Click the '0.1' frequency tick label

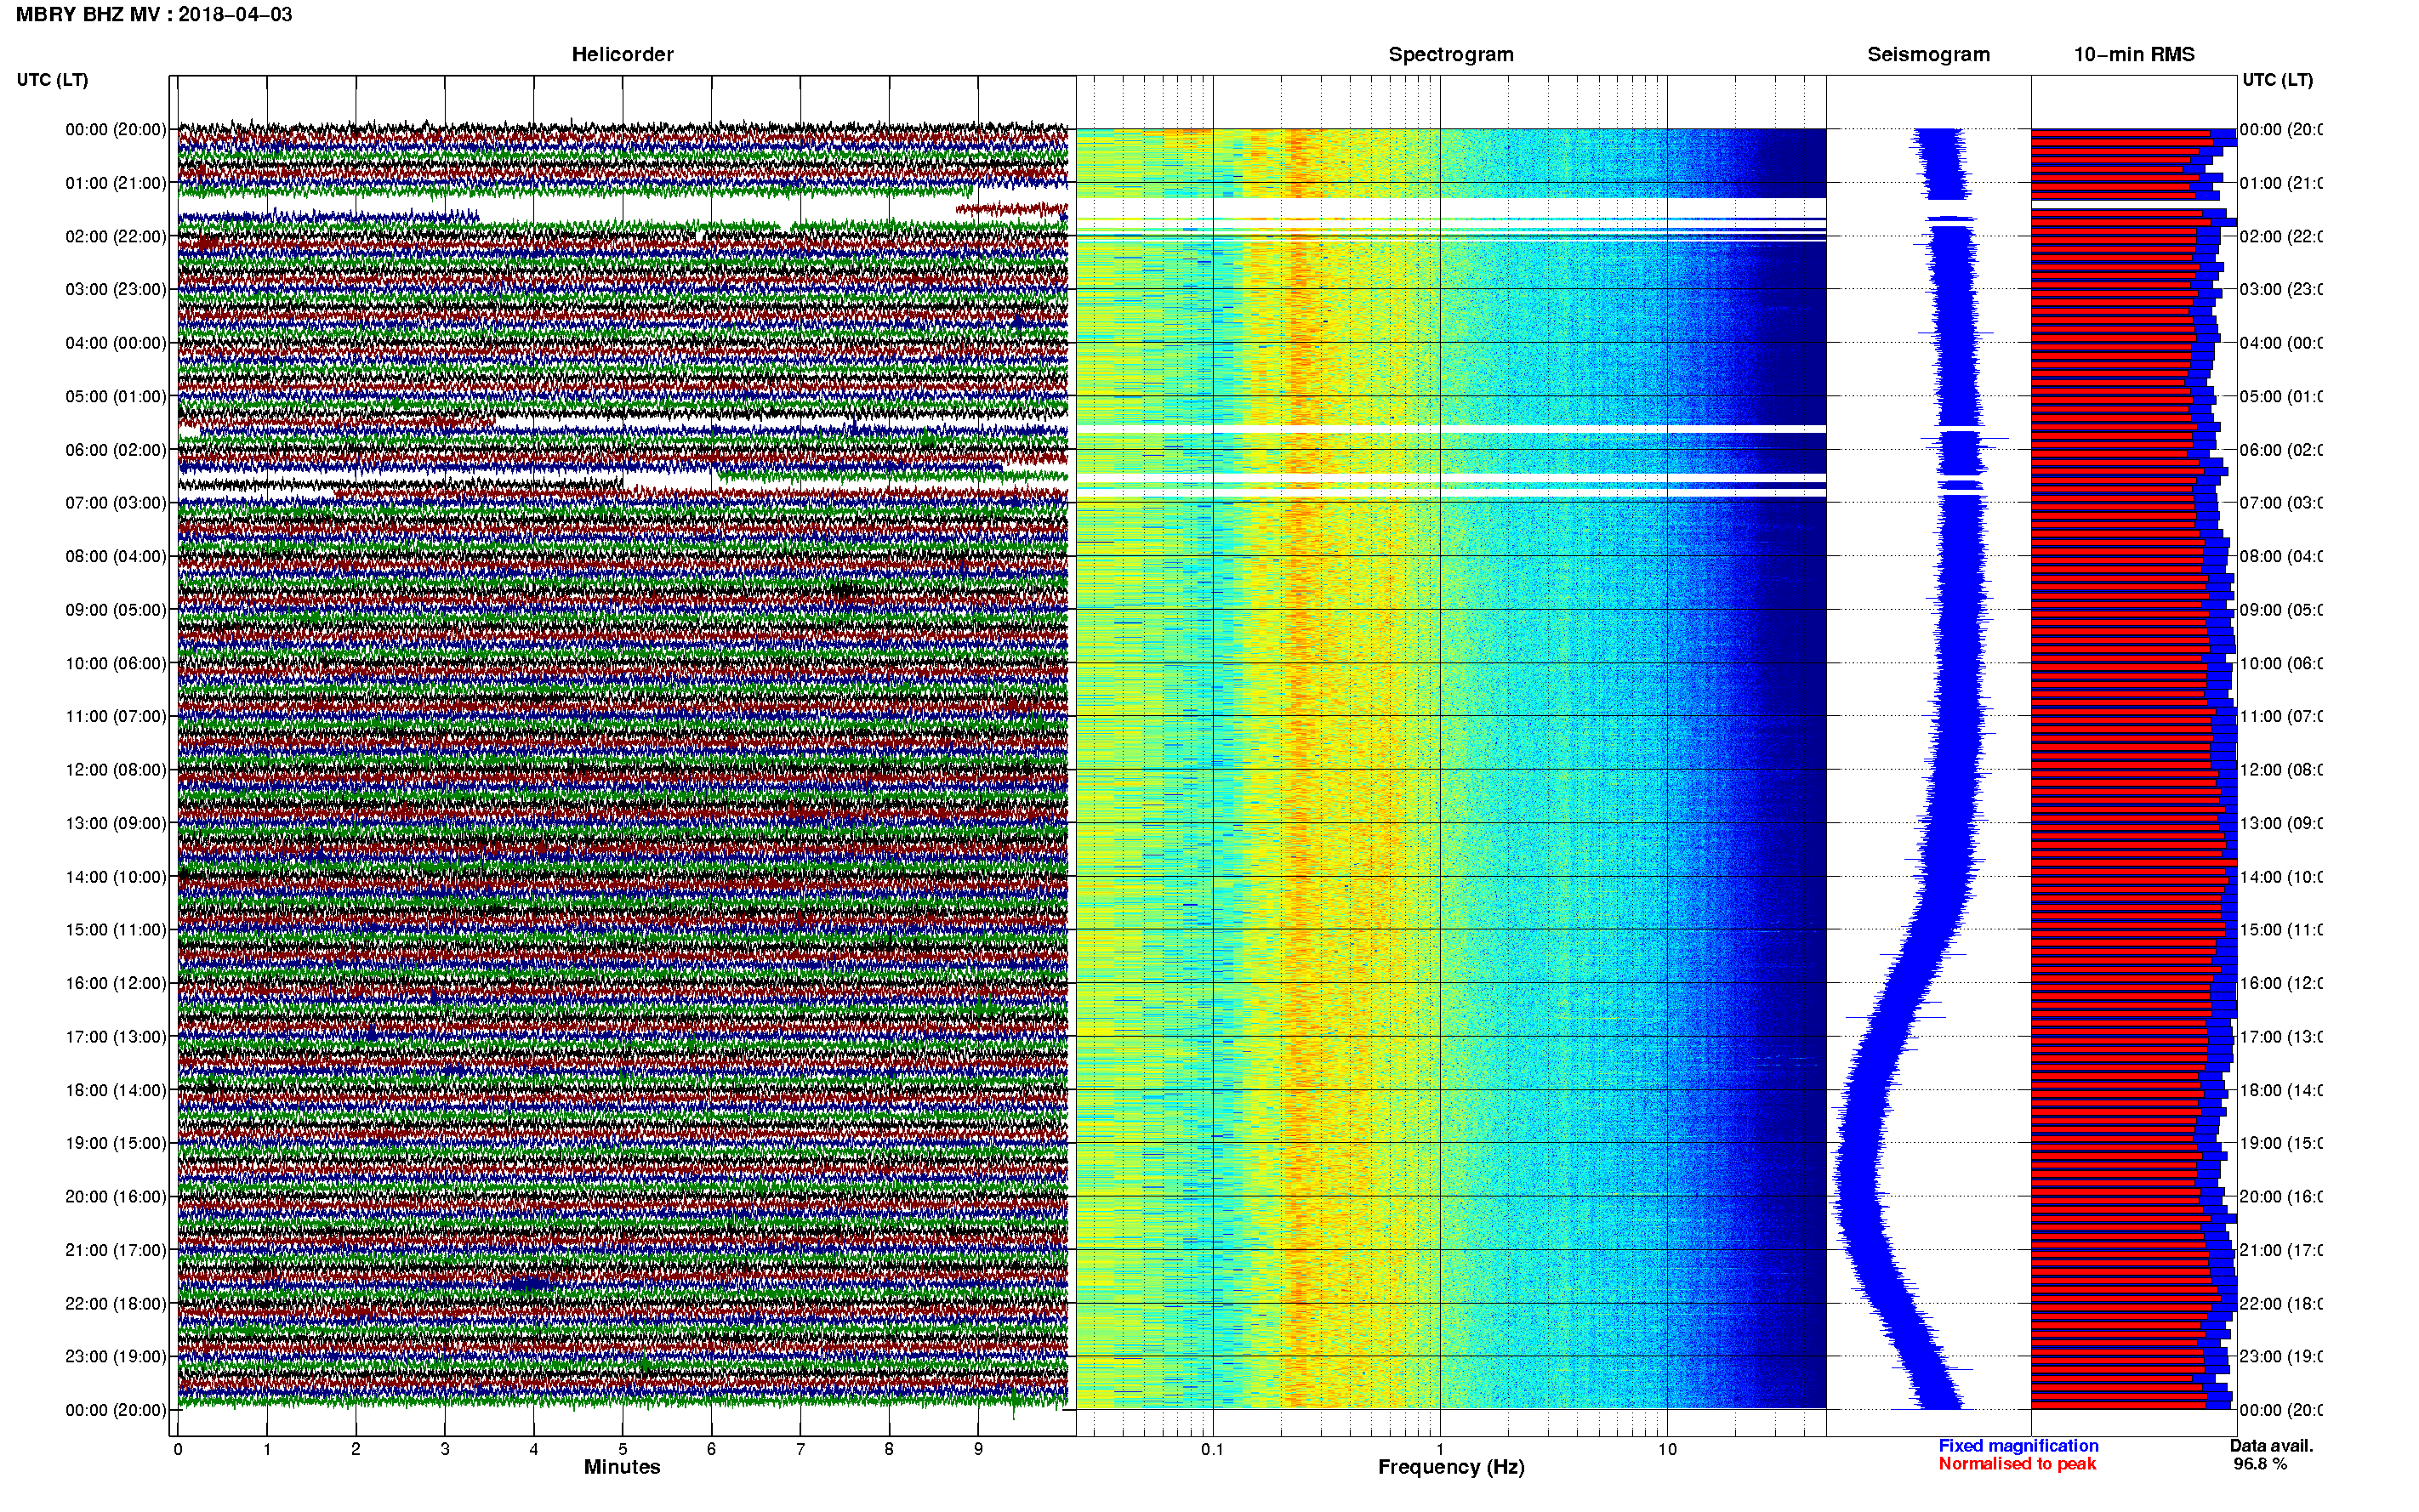(x=1212, y=1450)
